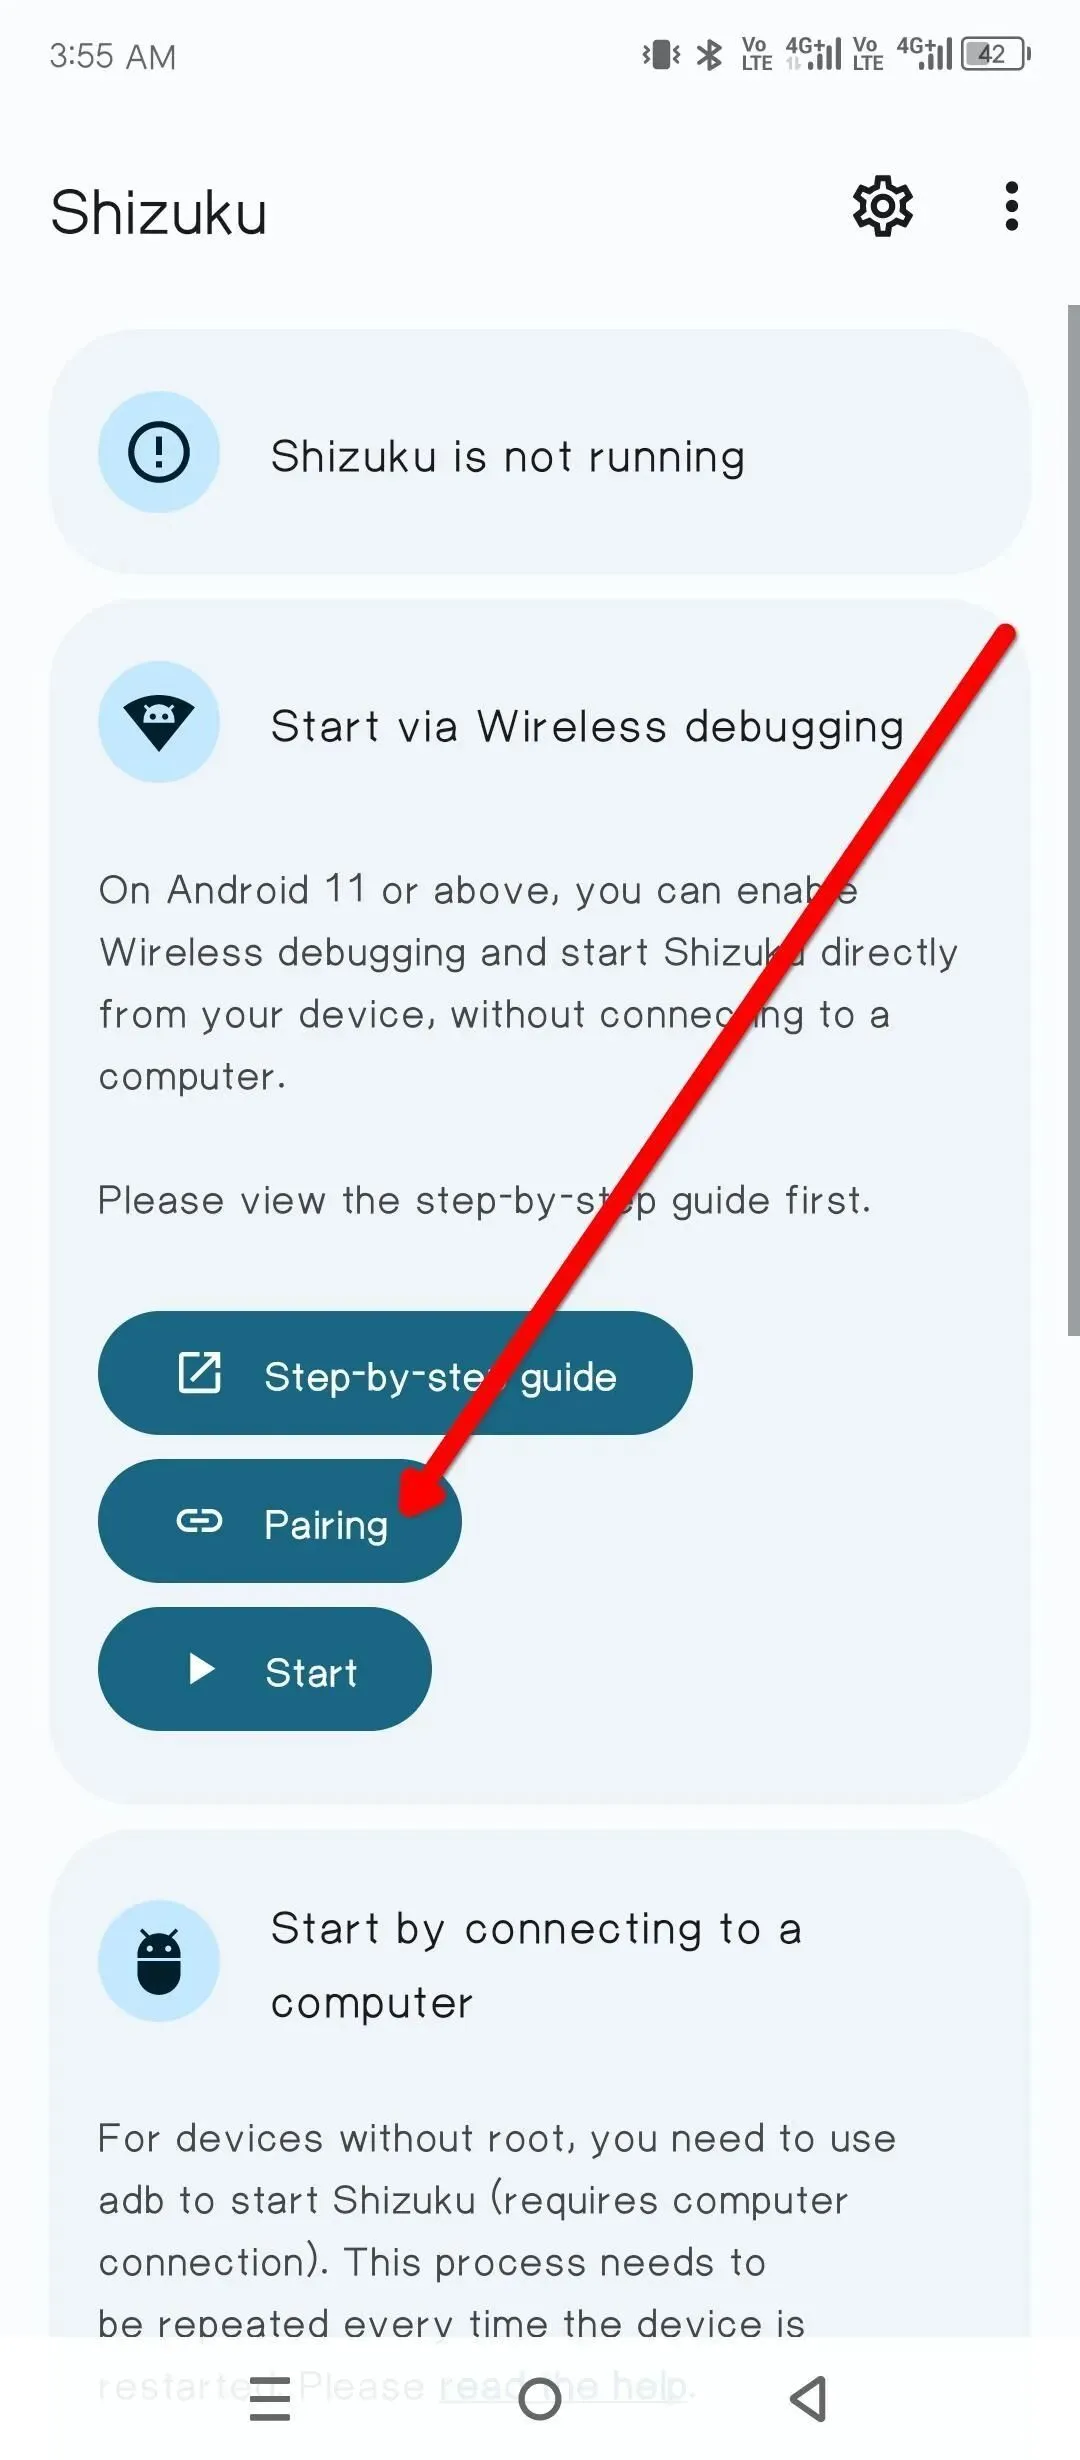
Task: Tap the exclamation status icon
Action: [159, 452]
